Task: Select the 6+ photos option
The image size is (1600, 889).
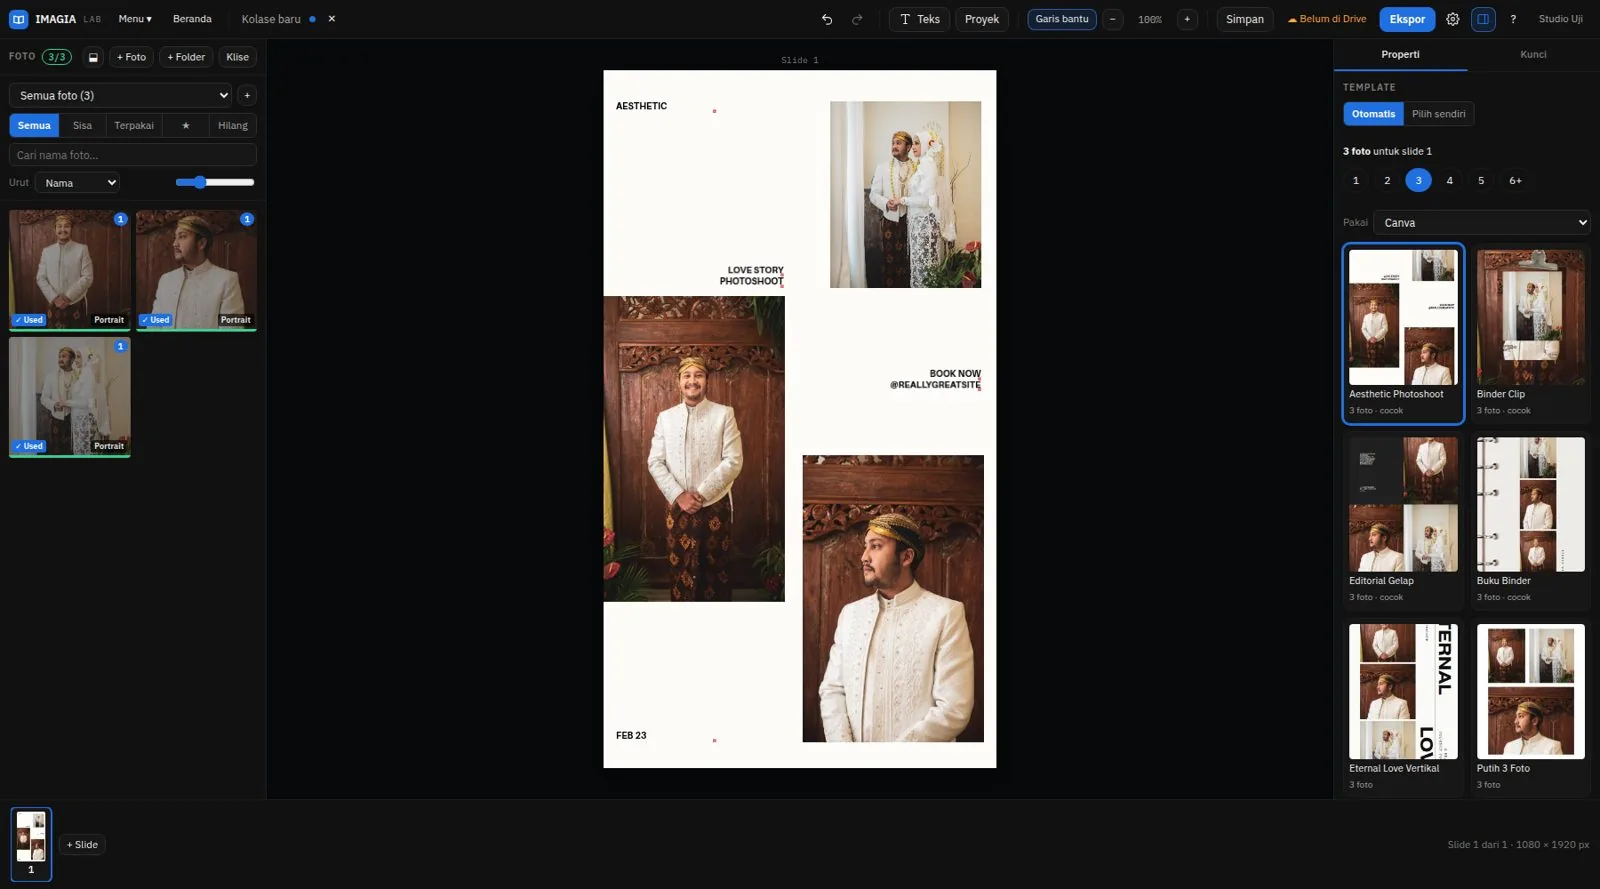Action: click(1515, 181)
